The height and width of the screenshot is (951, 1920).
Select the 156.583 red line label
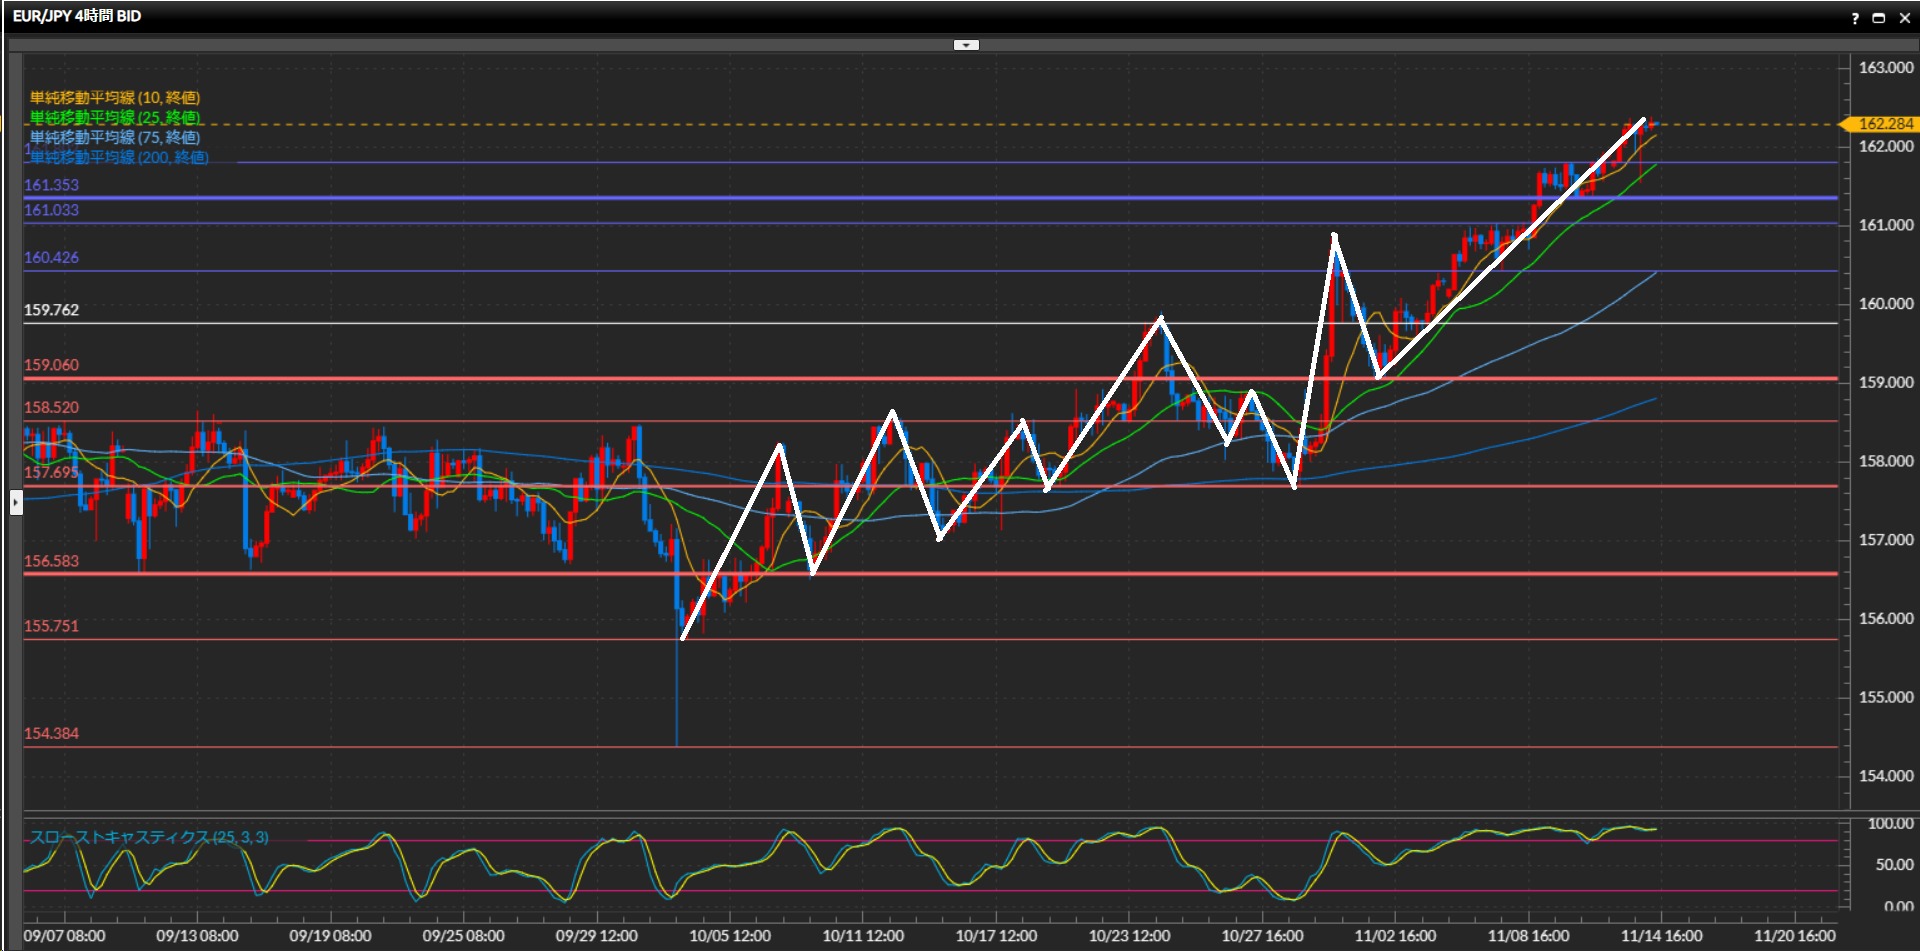(x=51, y=561)
